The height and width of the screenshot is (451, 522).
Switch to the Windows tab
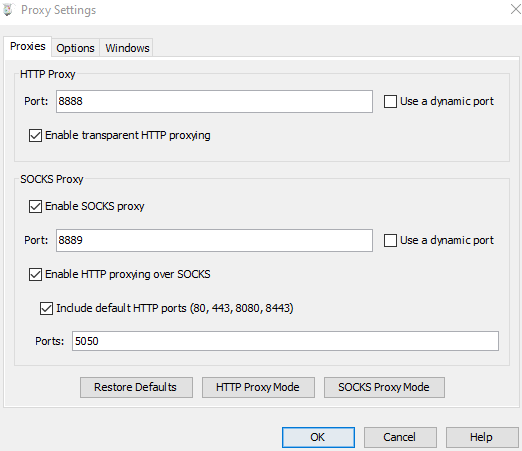point(127,48)
